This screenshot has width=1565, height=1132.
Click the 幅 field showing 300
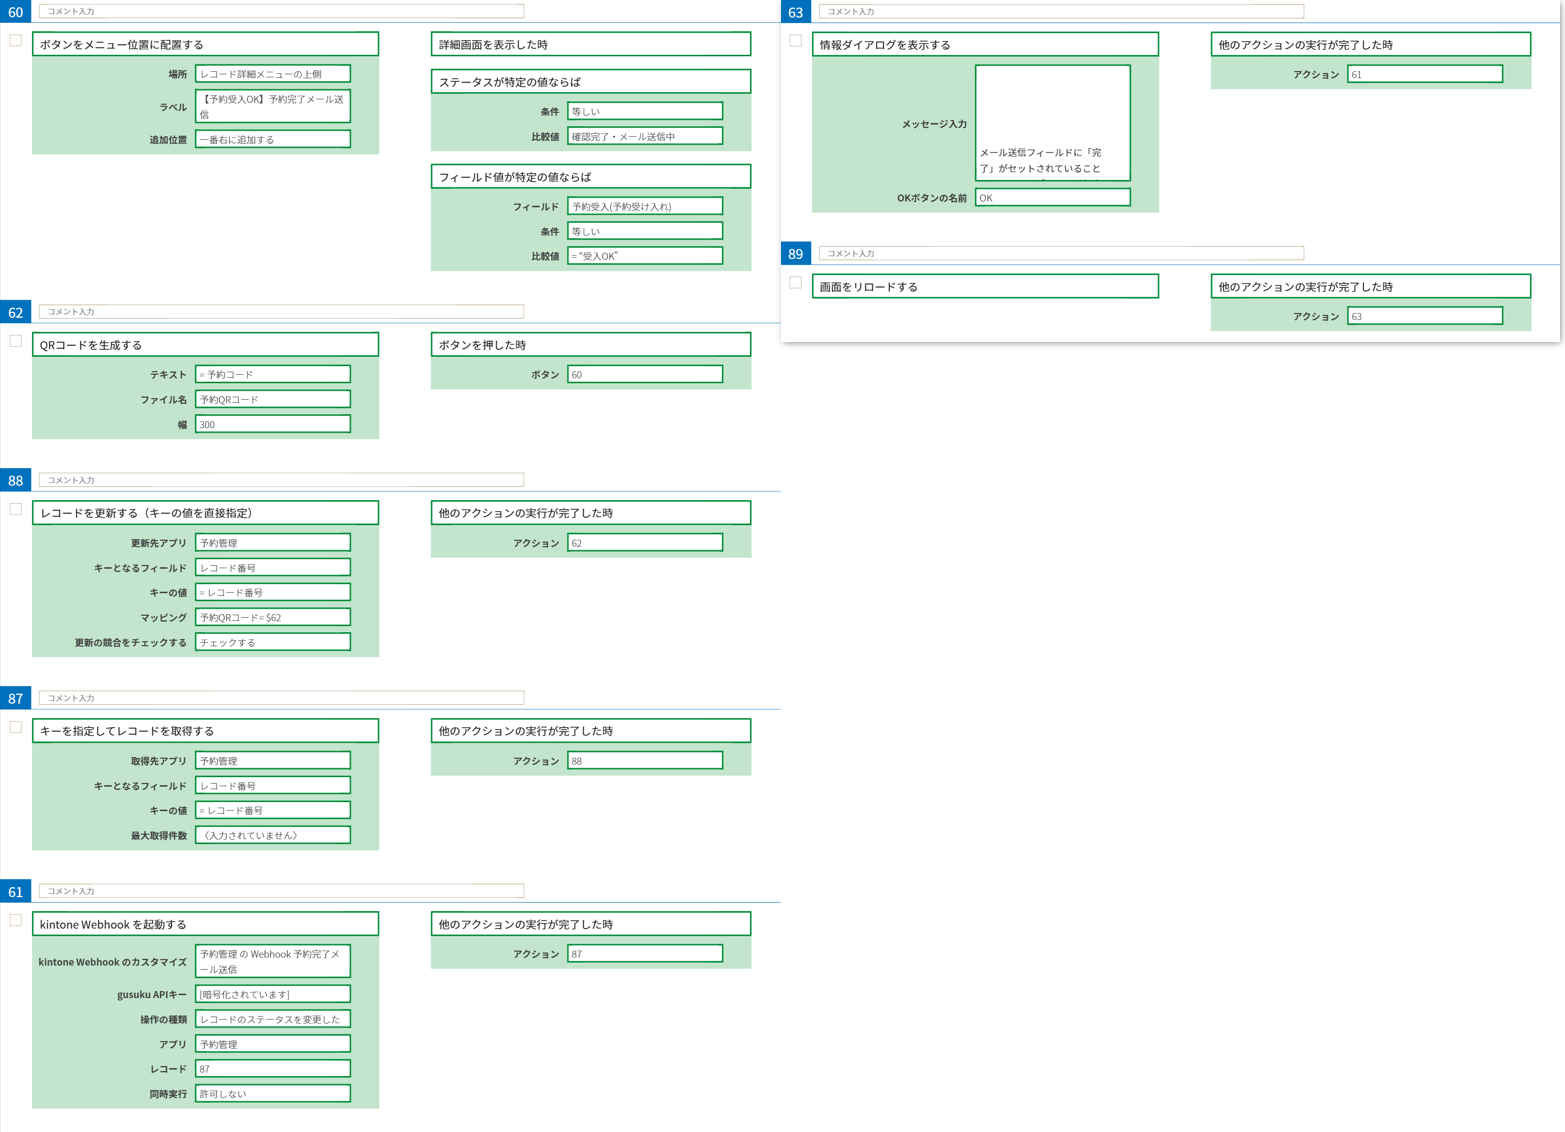273,425
